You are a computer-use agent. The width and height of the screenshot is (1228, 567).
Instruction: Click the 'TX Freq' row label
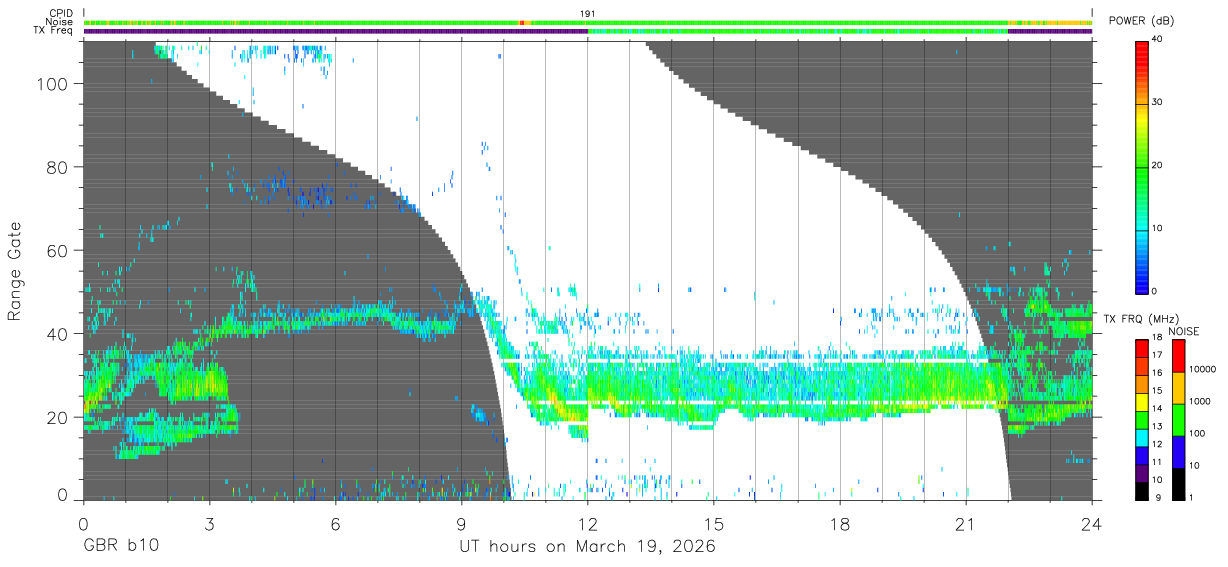(52, 31)
